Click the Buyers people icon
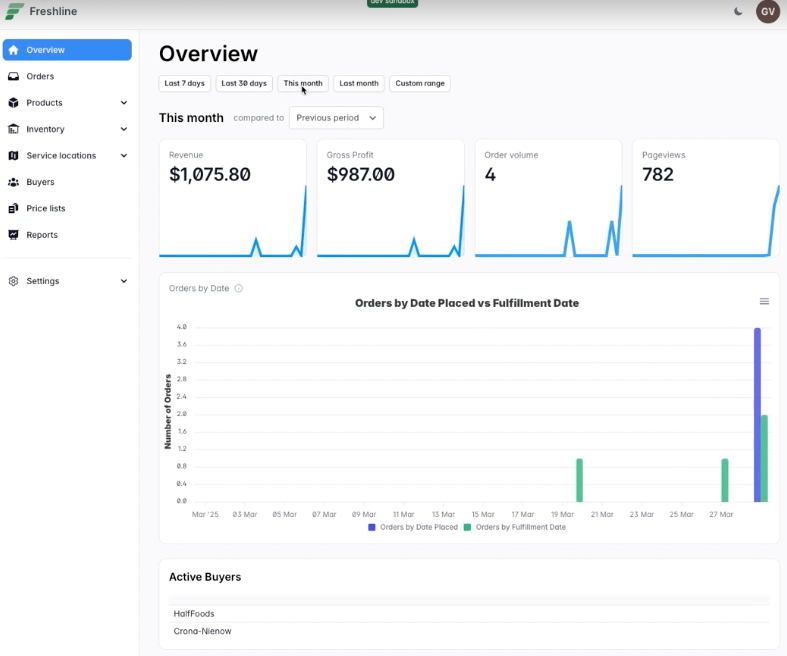 pyautogui.click(x=13, y=182)
